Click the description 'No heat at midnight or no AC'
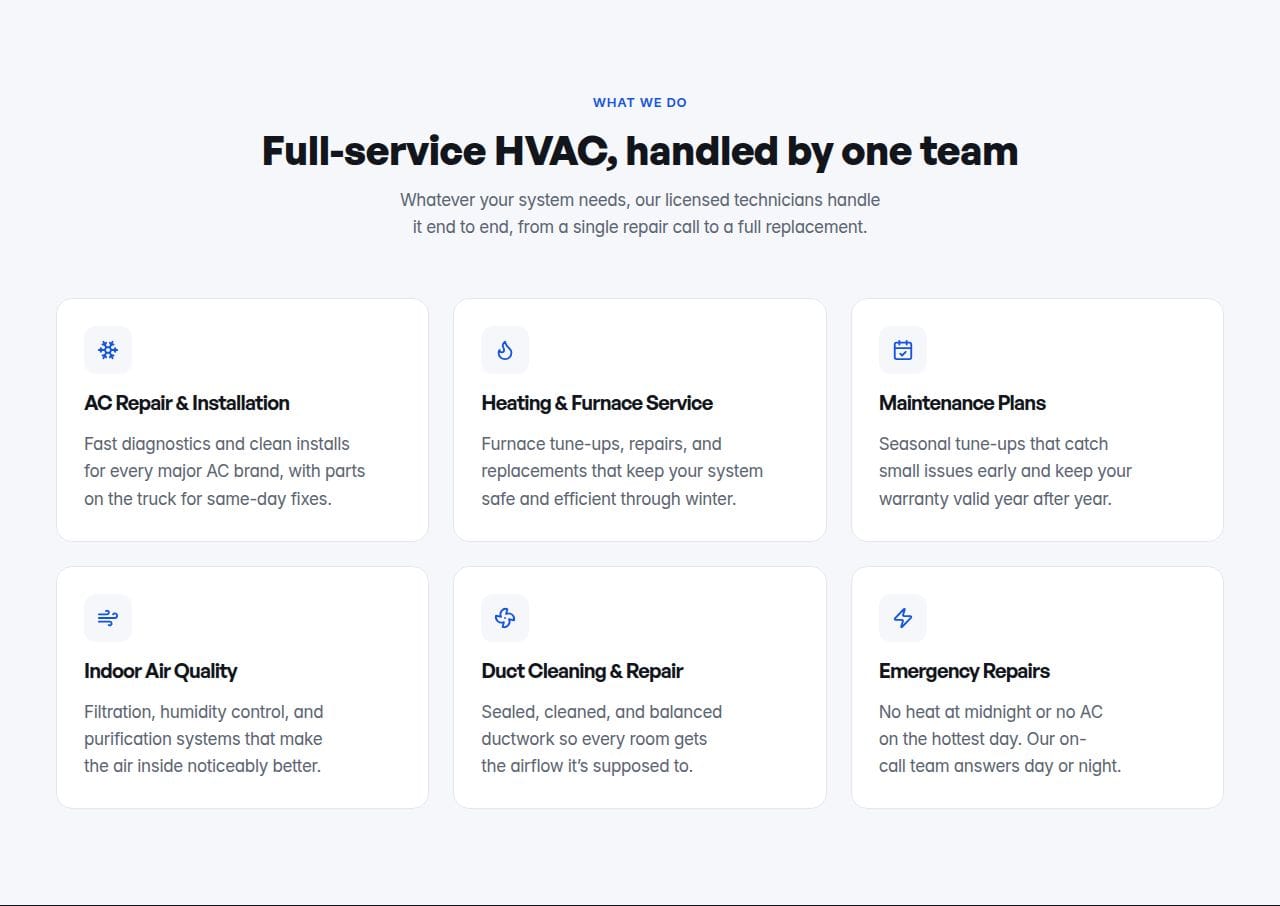Image resolution: width=1280 pixels, height=906 pixels. 1000,739
